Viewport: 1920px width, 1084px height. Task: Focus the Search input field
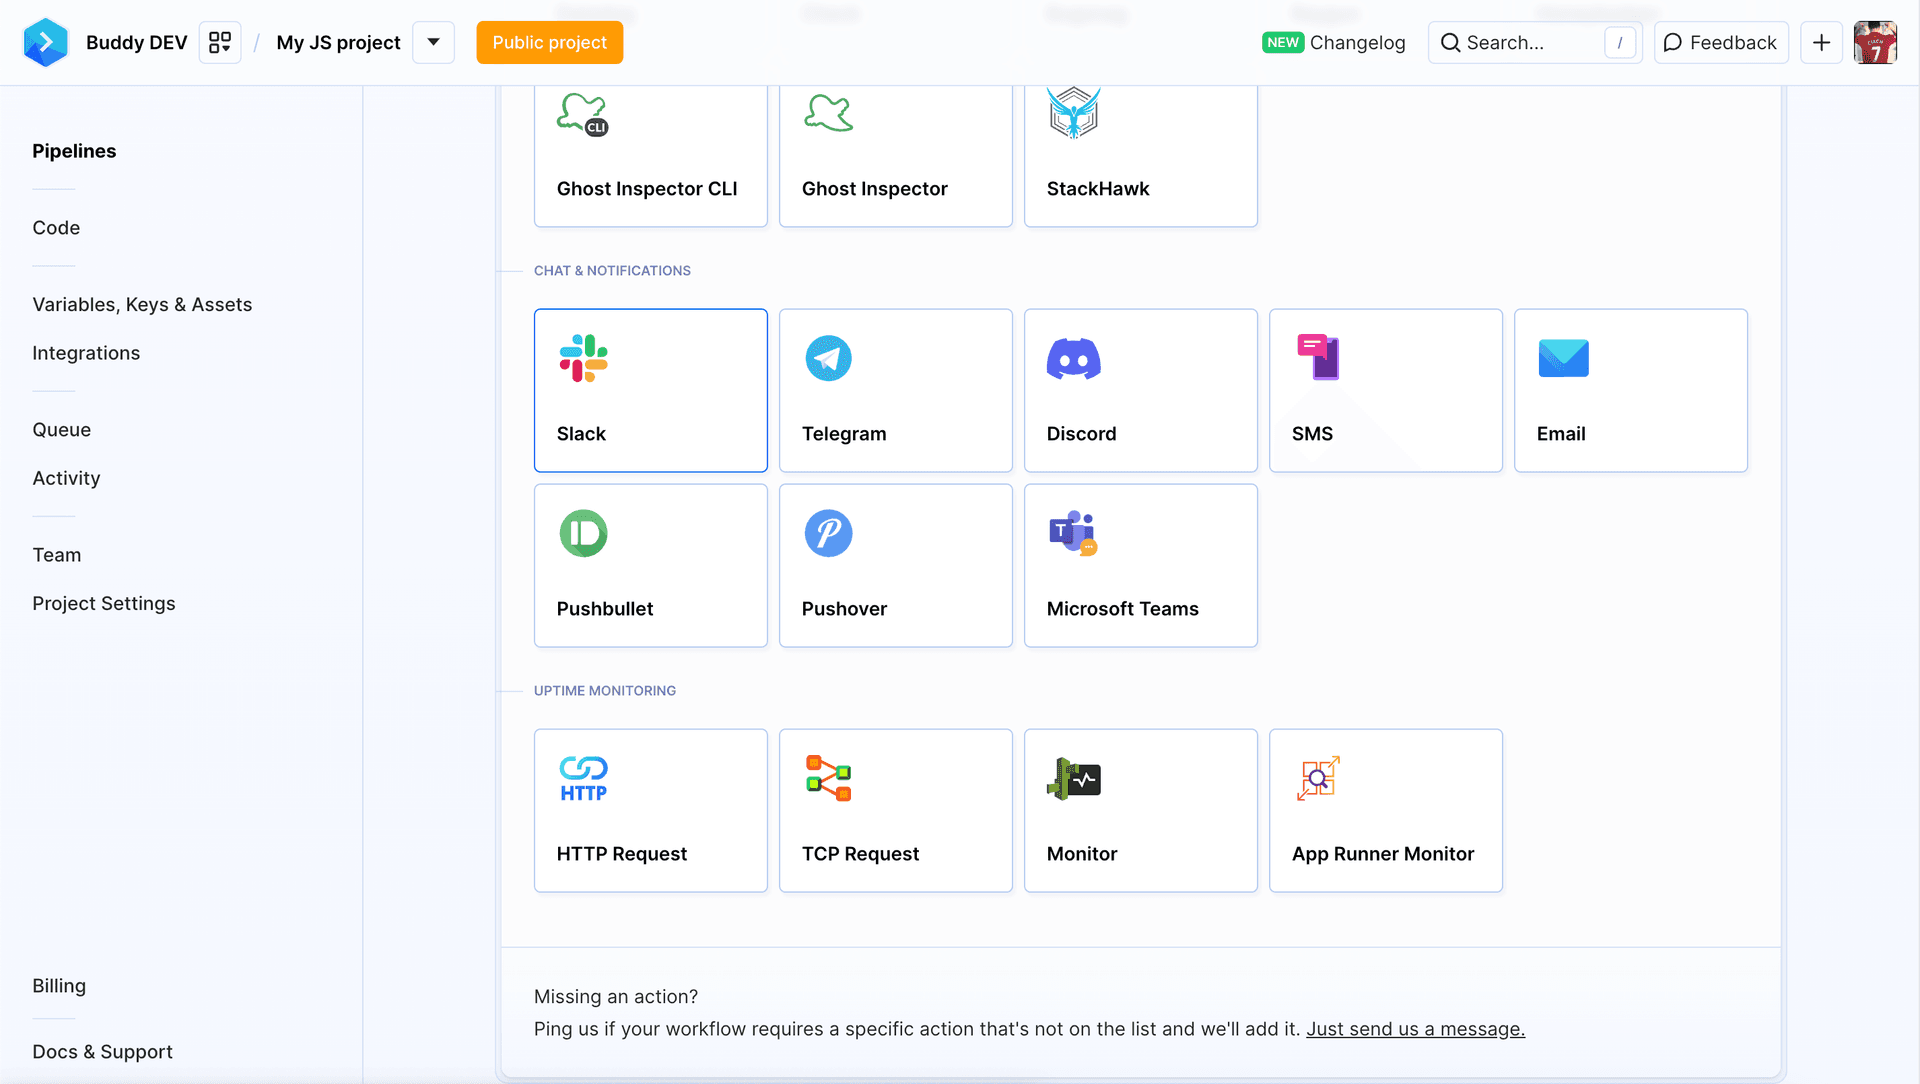(1534, 42)
